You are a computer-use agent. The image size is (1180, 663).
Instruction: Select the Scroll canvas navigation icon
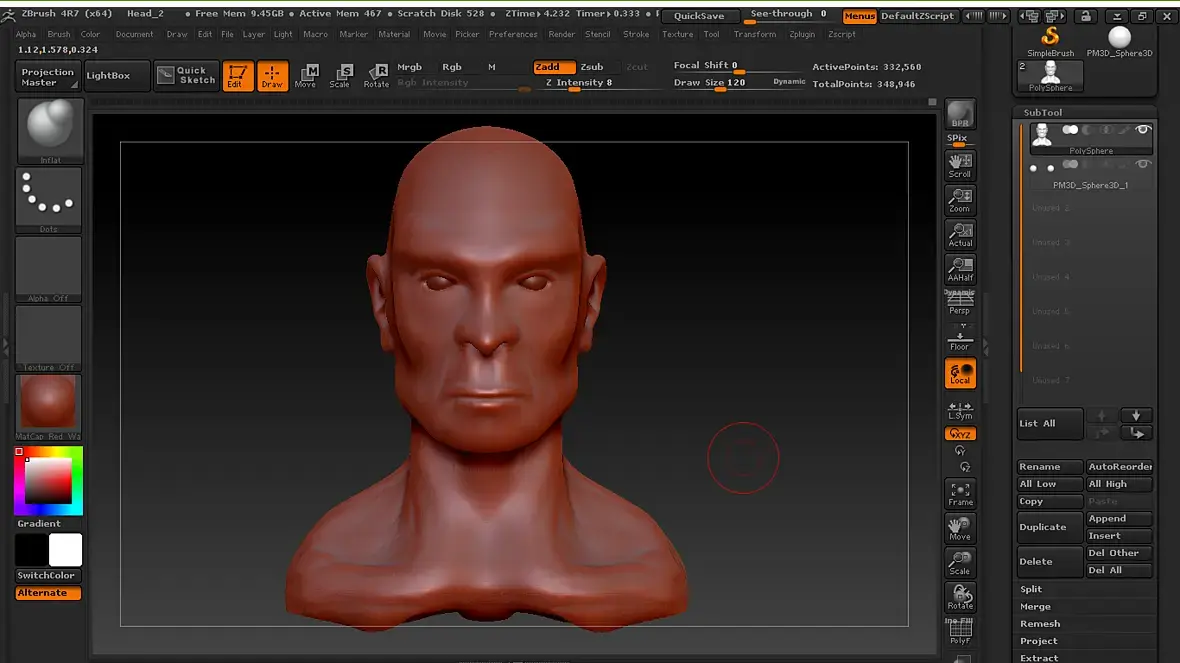(960, 165)
